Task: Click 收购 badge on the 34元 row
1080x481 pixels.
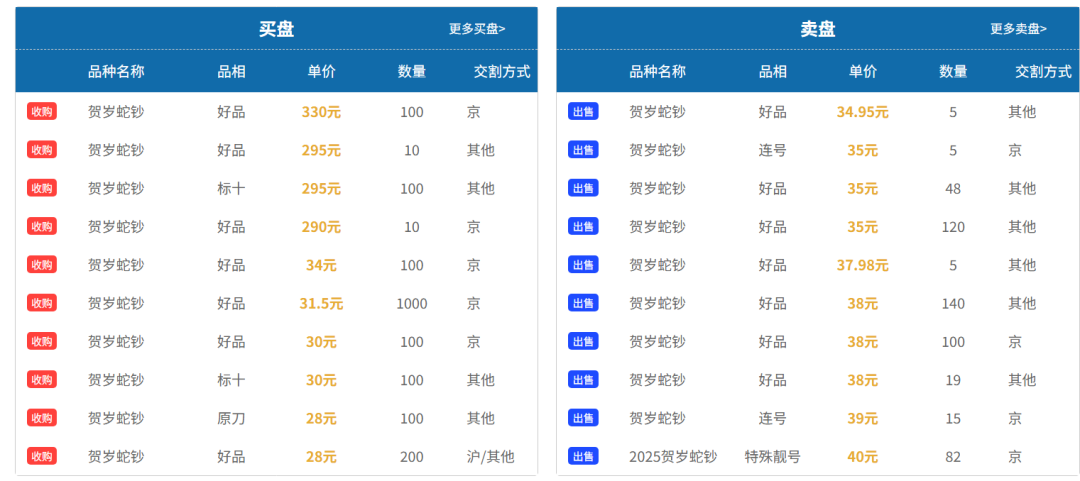Action: (x=42, y=265)
